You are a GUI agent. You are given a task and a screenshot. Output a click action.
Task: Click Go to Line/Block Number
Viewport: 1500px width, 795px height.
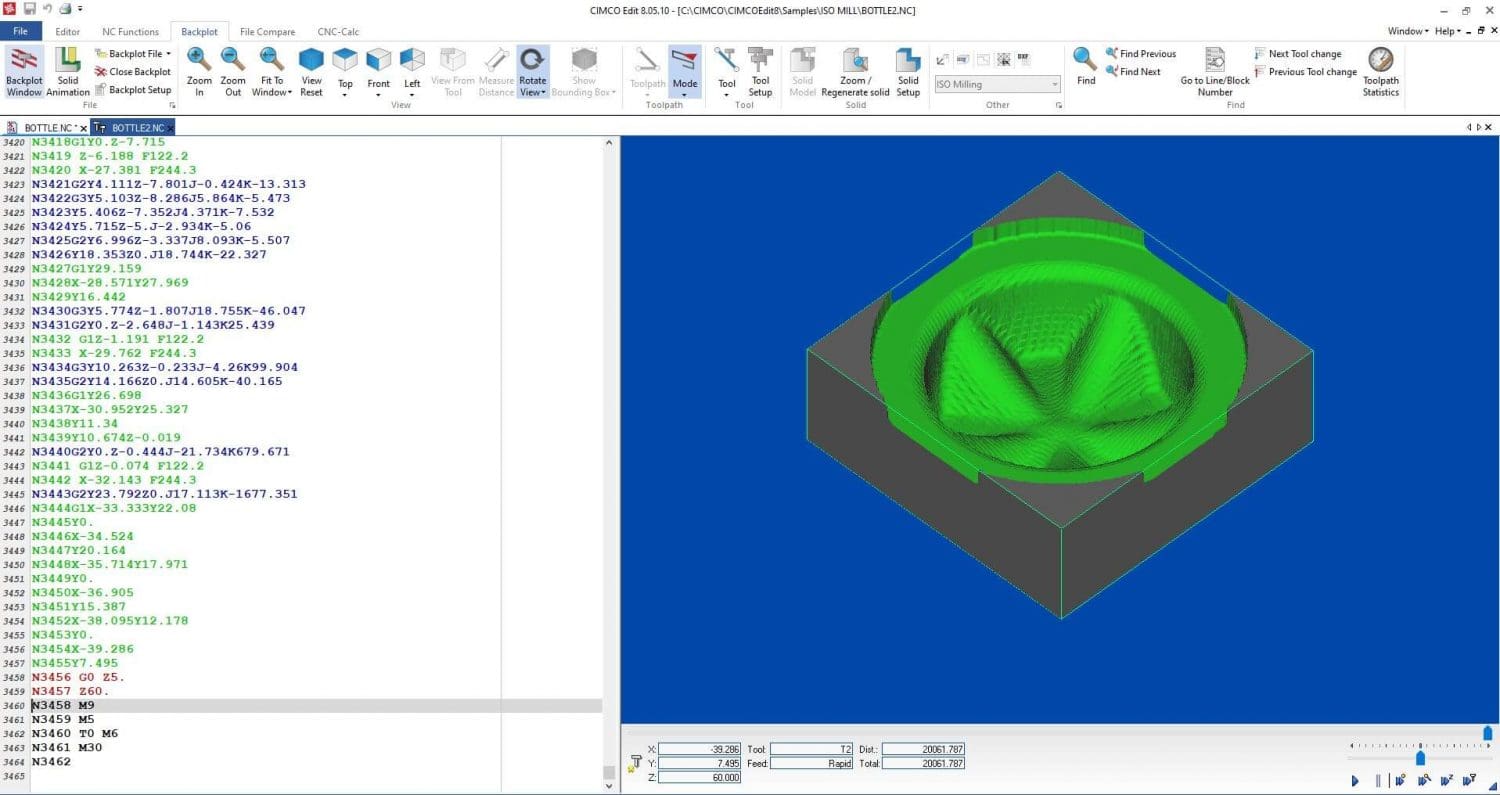pyautogui.click(x=1213, y=69)
